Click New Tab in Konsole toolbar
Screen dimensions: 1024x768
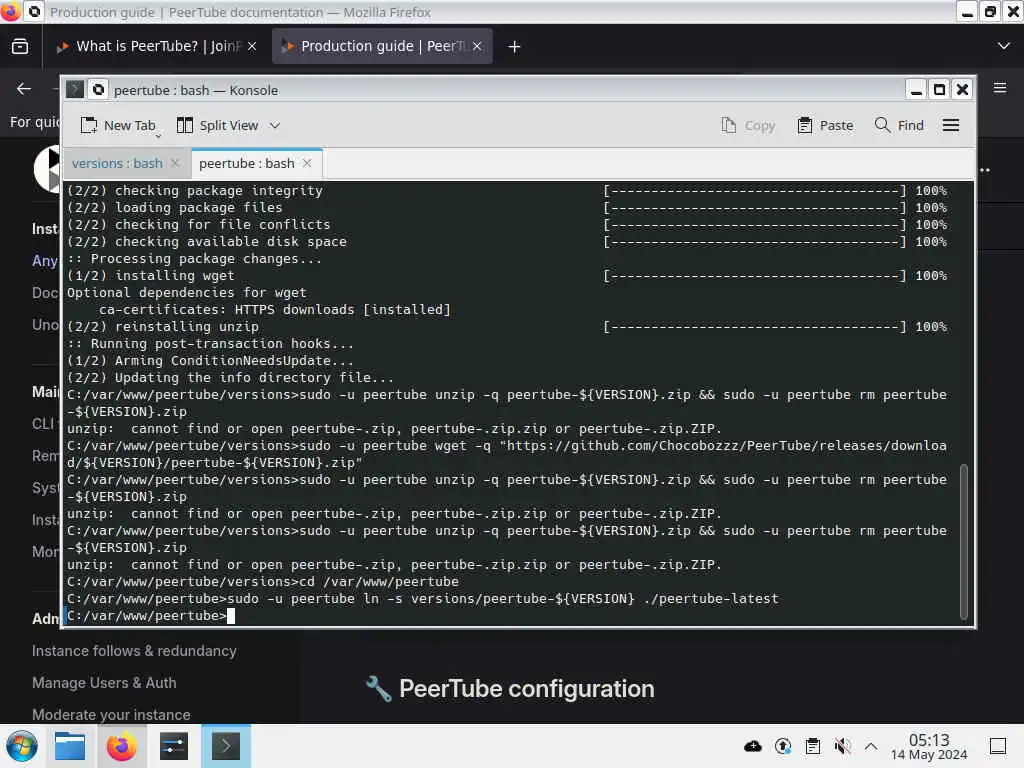118,125
